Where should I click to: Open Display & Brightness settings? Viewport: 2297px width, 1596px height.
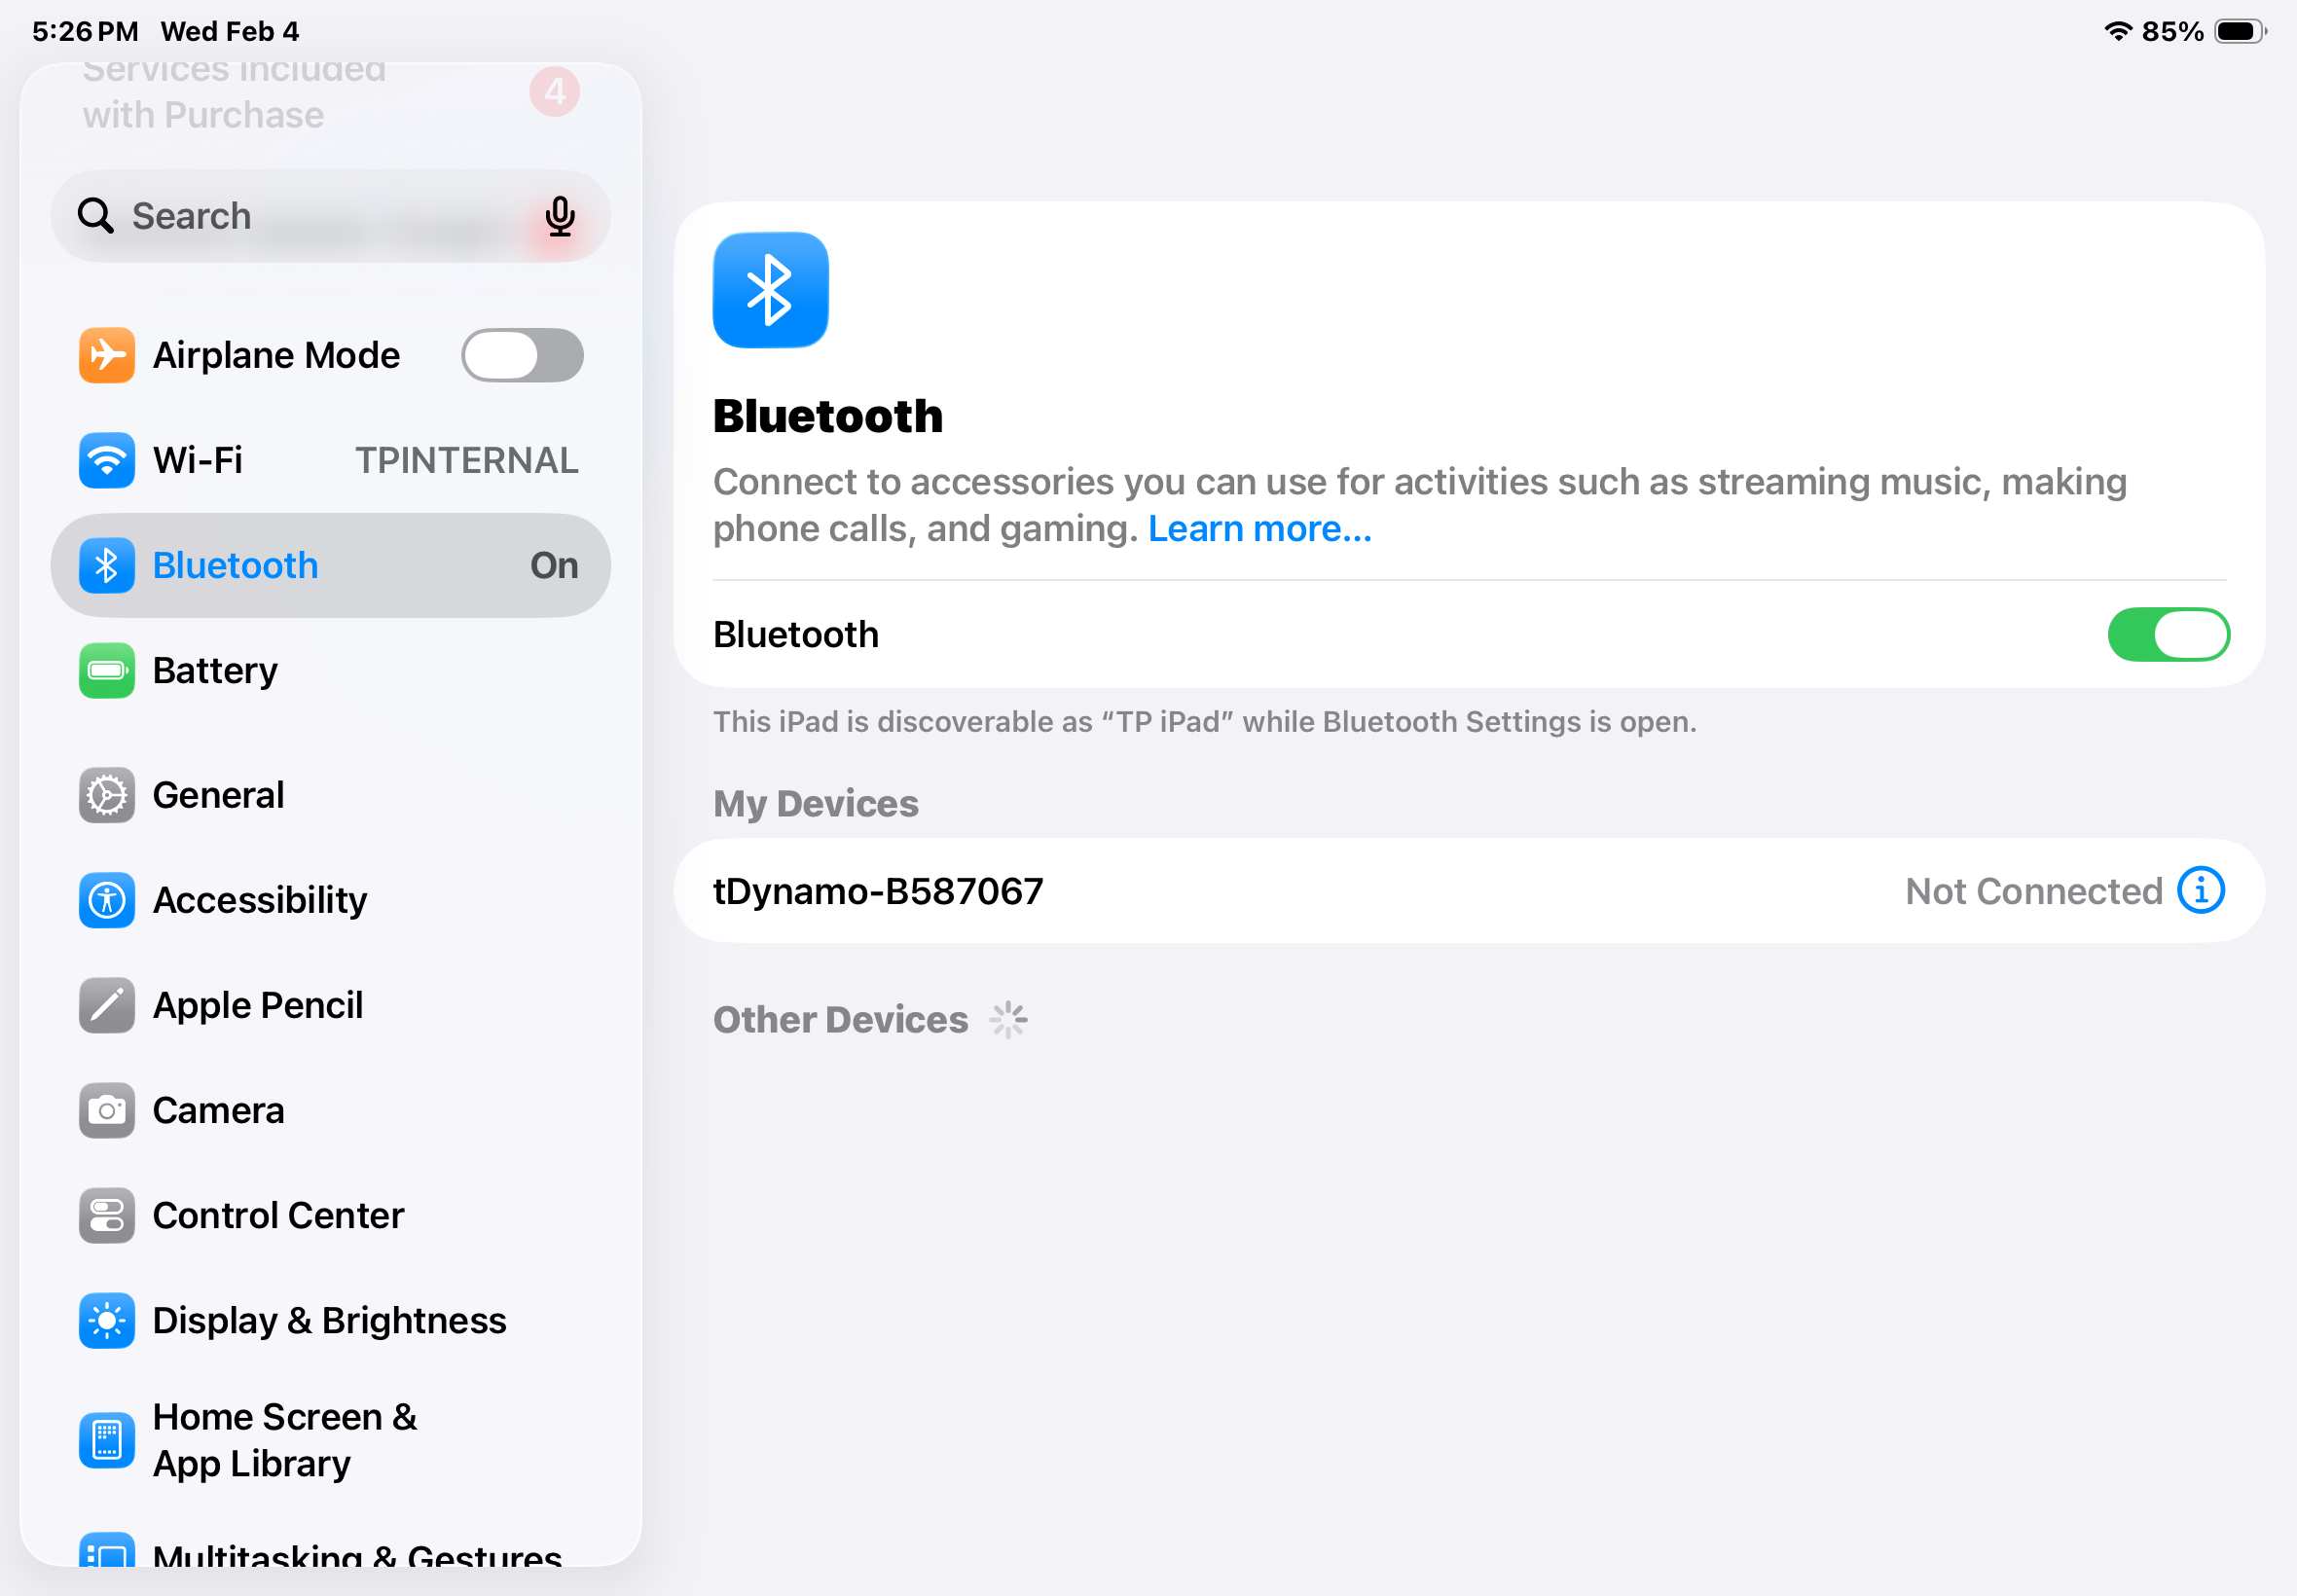[329, 1320]
